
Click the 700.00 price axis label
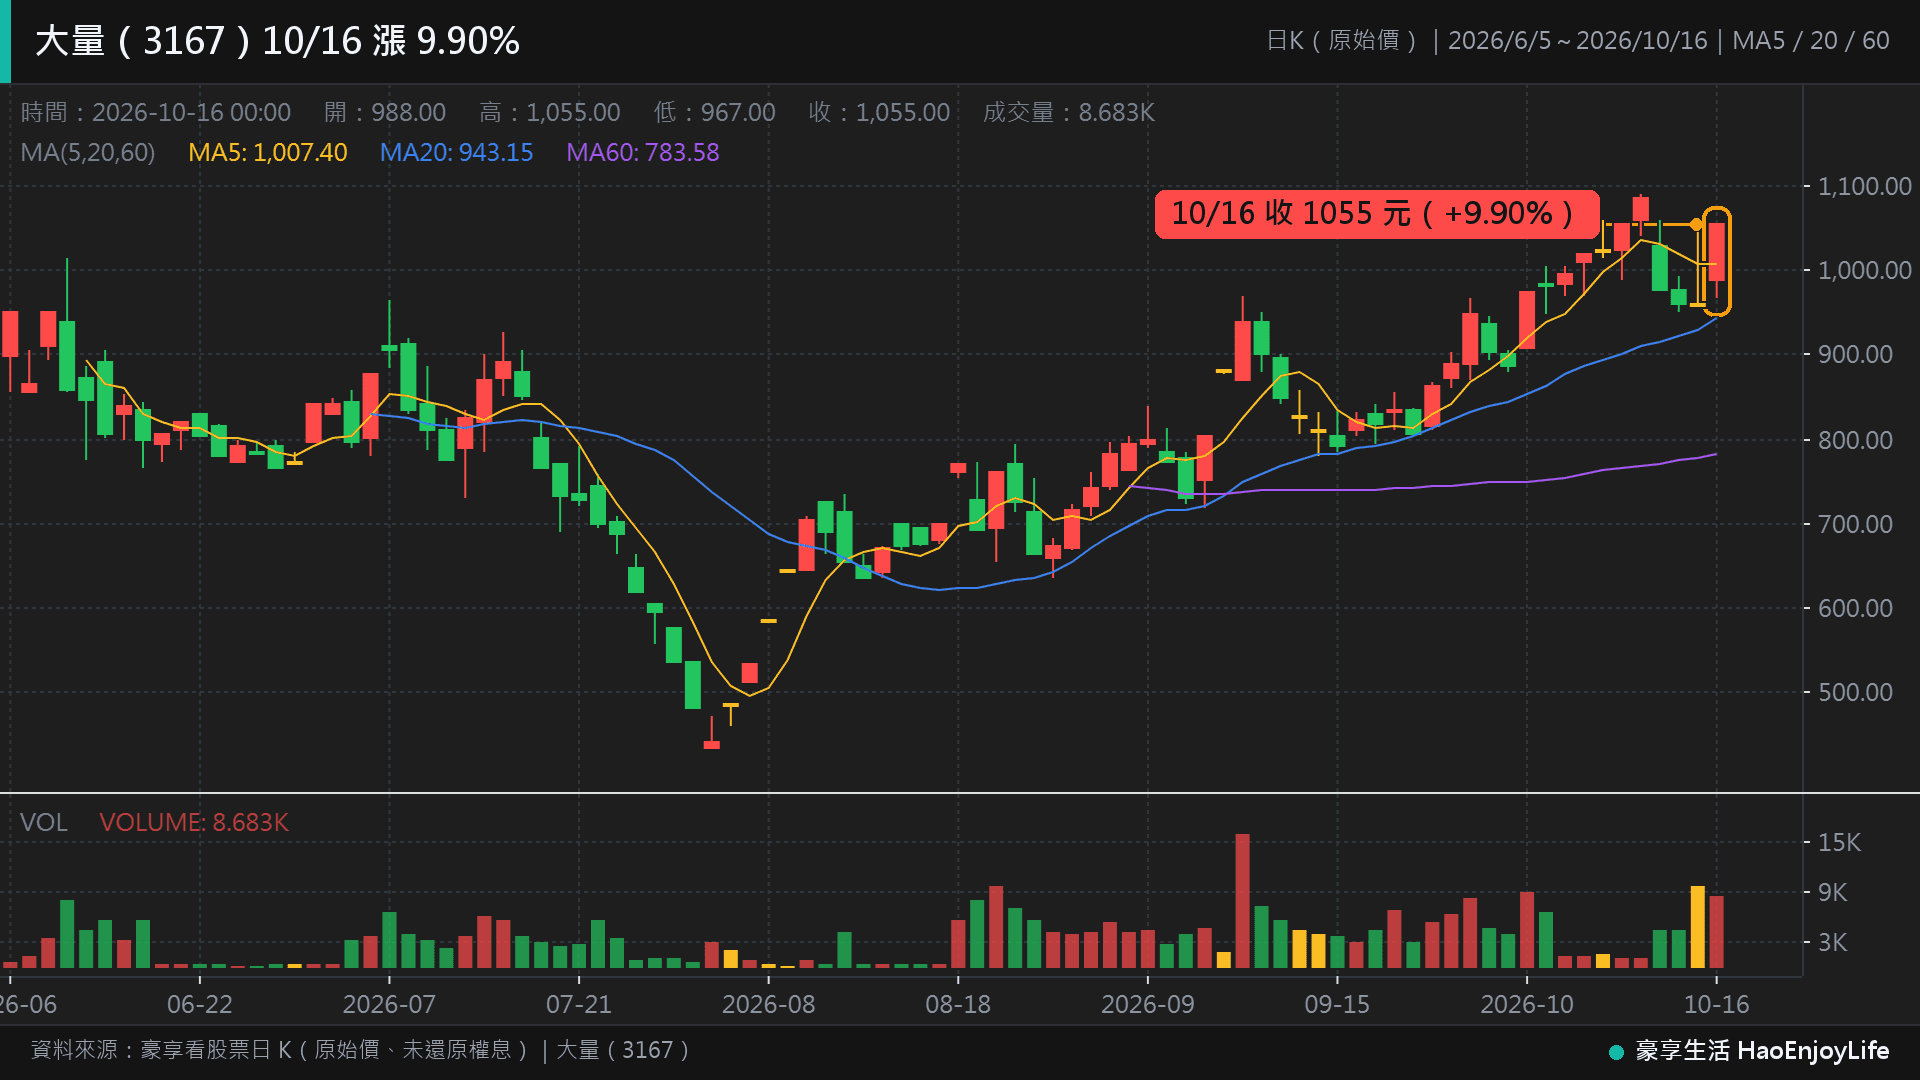[1855, 524]
